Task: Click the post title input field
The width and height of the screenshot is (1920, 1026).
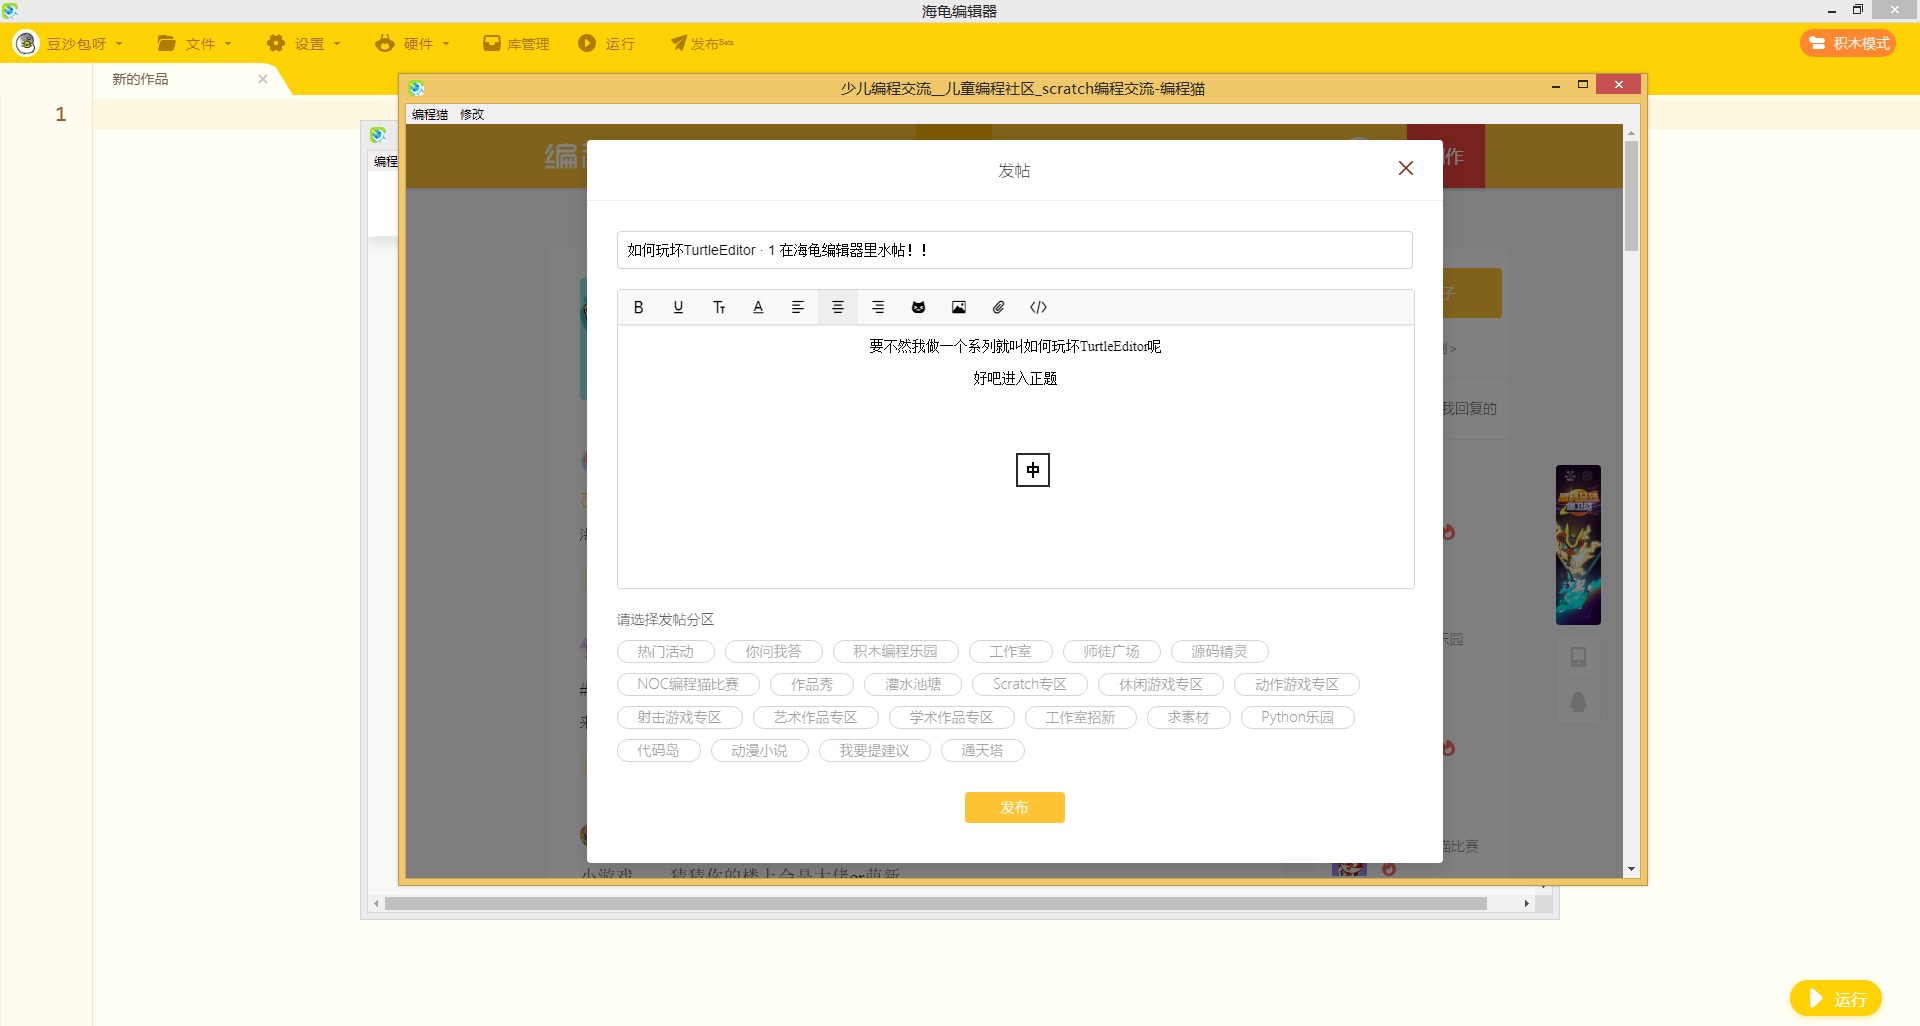Action: click(1014, 250)
